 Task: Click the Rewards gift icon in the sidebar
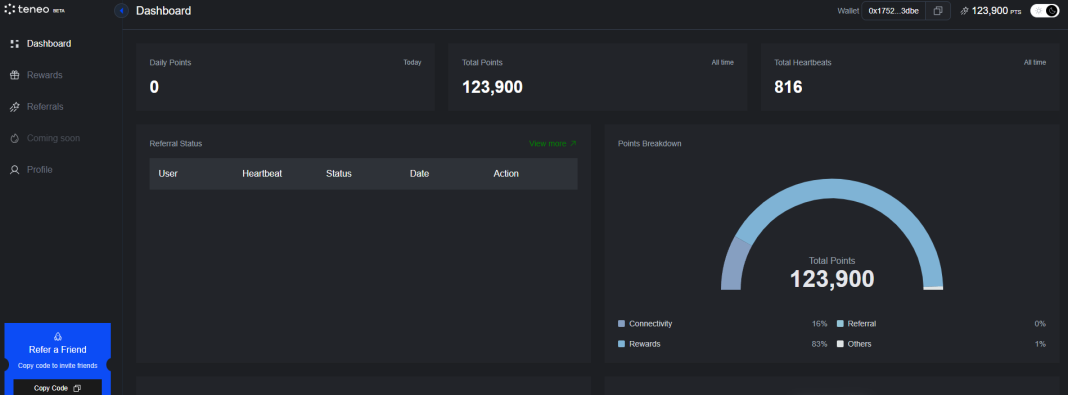14,75
